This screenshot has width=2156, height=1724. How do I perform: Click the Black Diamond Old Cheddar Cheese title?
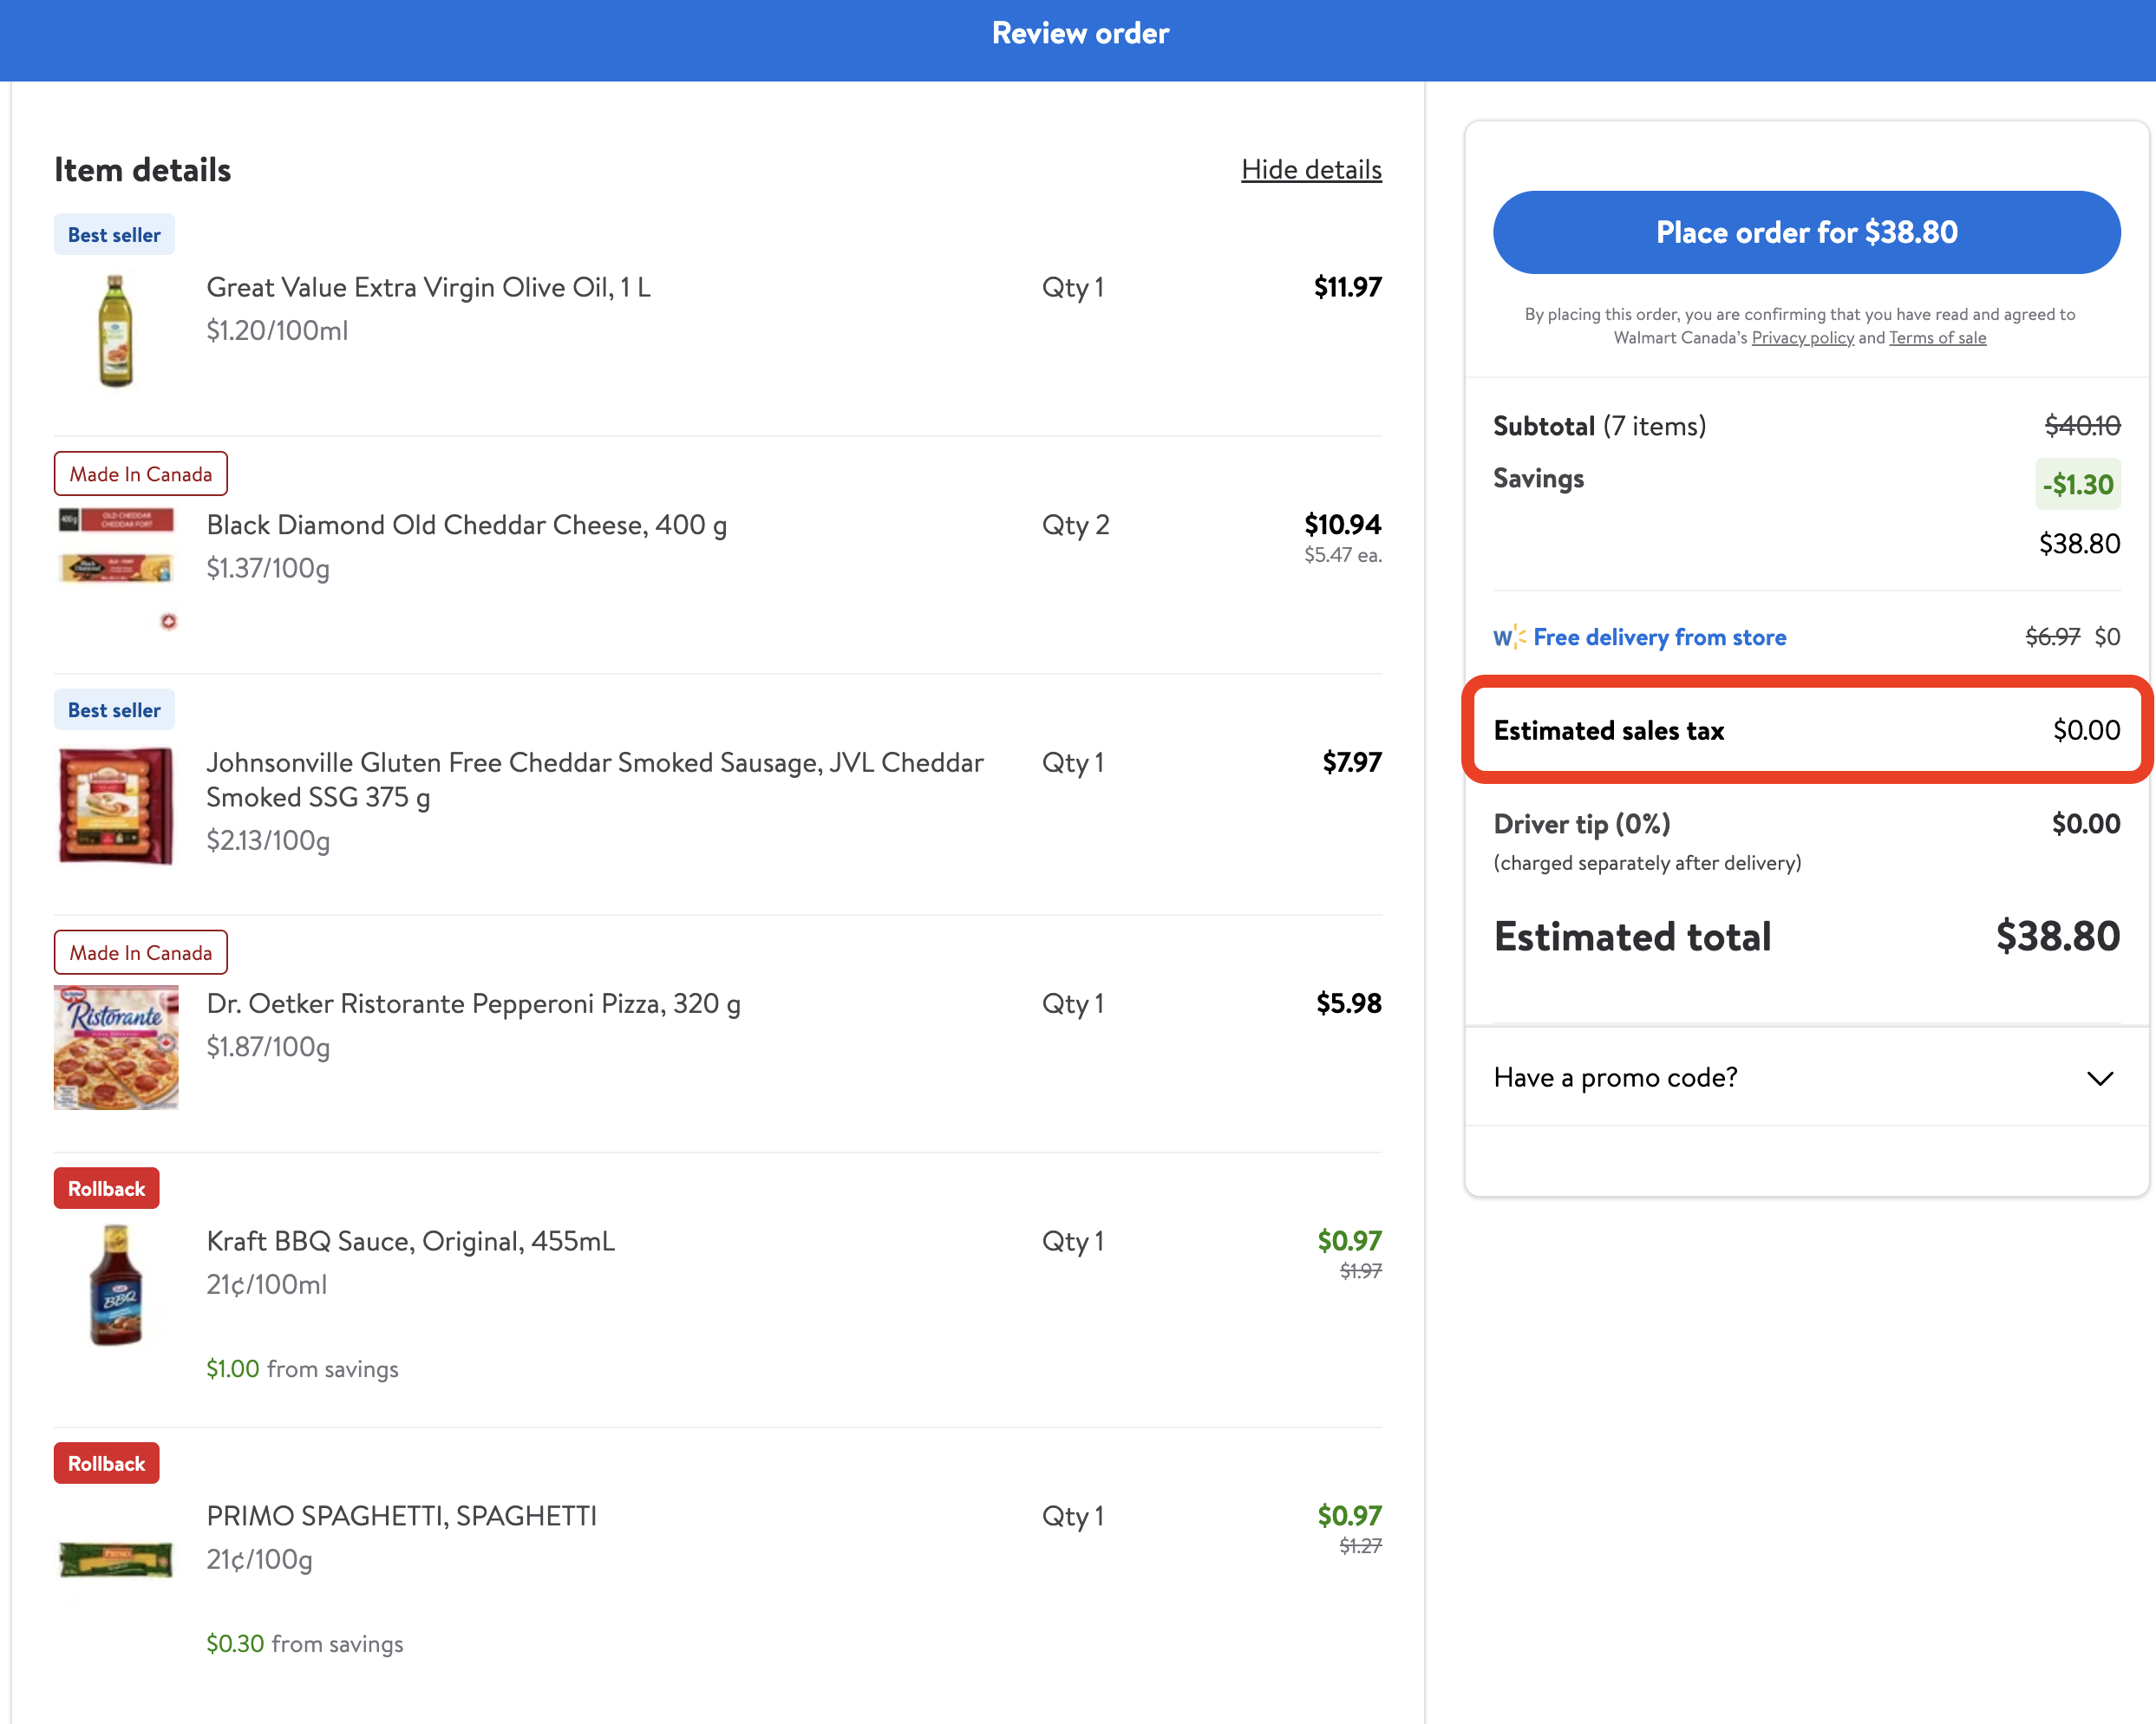[x=466, y=525]
